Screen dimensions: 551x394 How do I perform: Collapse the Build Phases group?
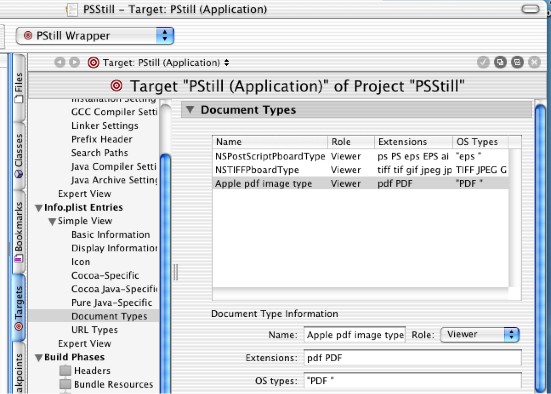39,358
